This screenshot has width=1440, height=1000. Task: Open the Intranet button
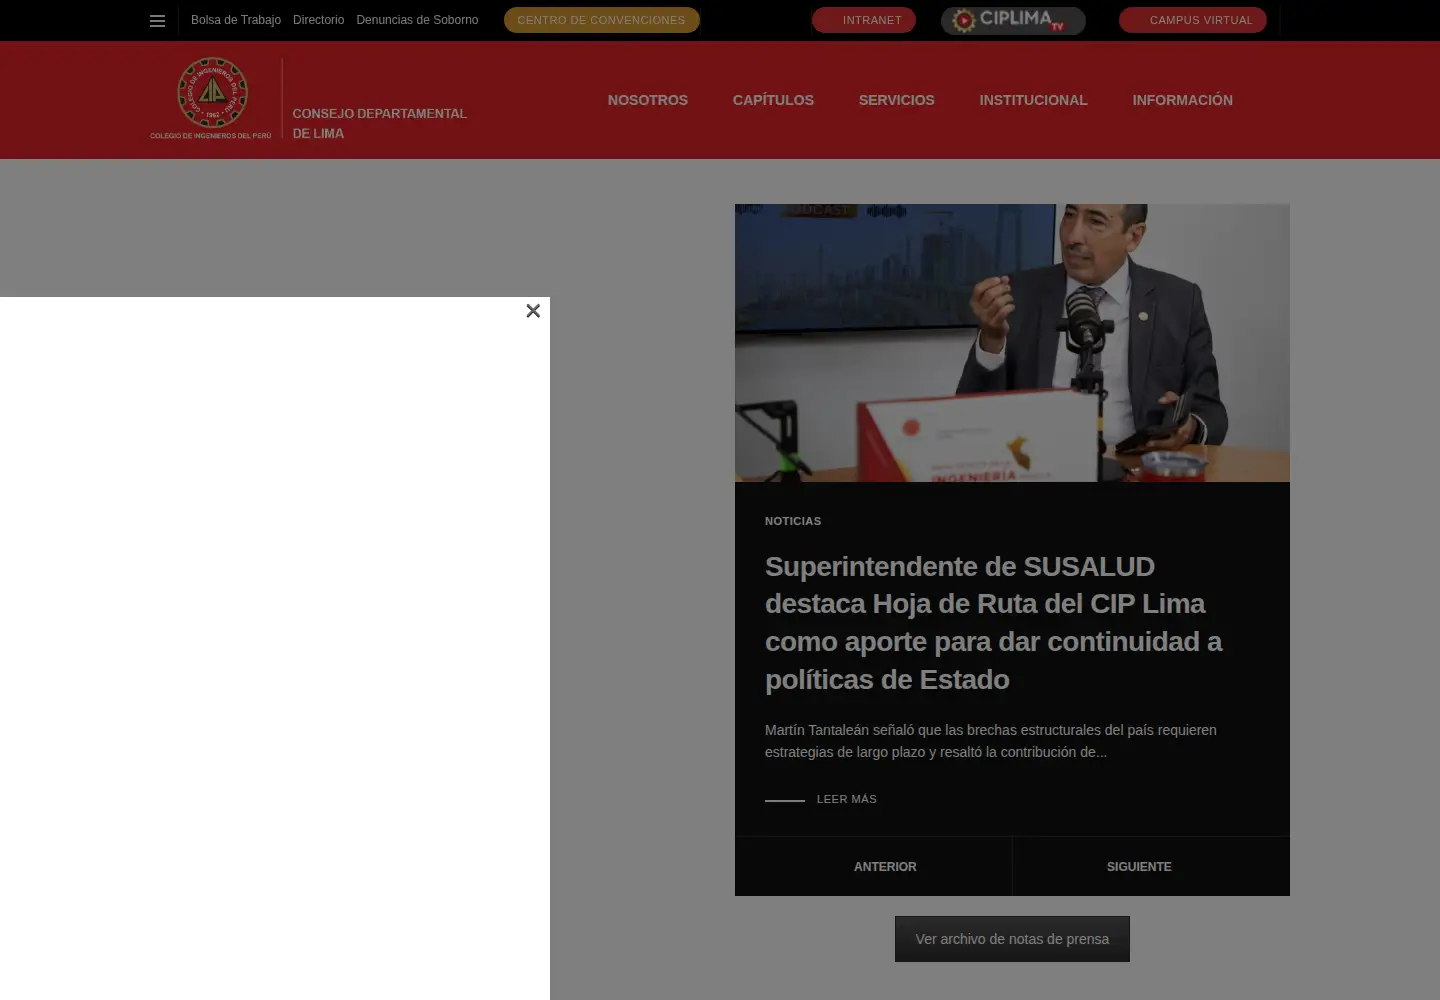point(864,20)
